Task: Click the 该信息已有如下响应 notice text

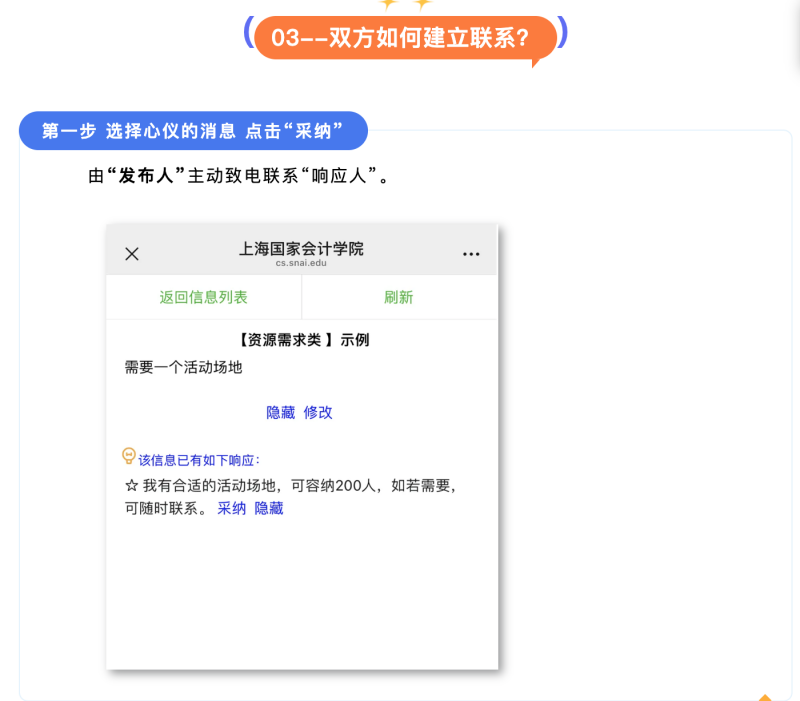Action: tap(199, 460)
